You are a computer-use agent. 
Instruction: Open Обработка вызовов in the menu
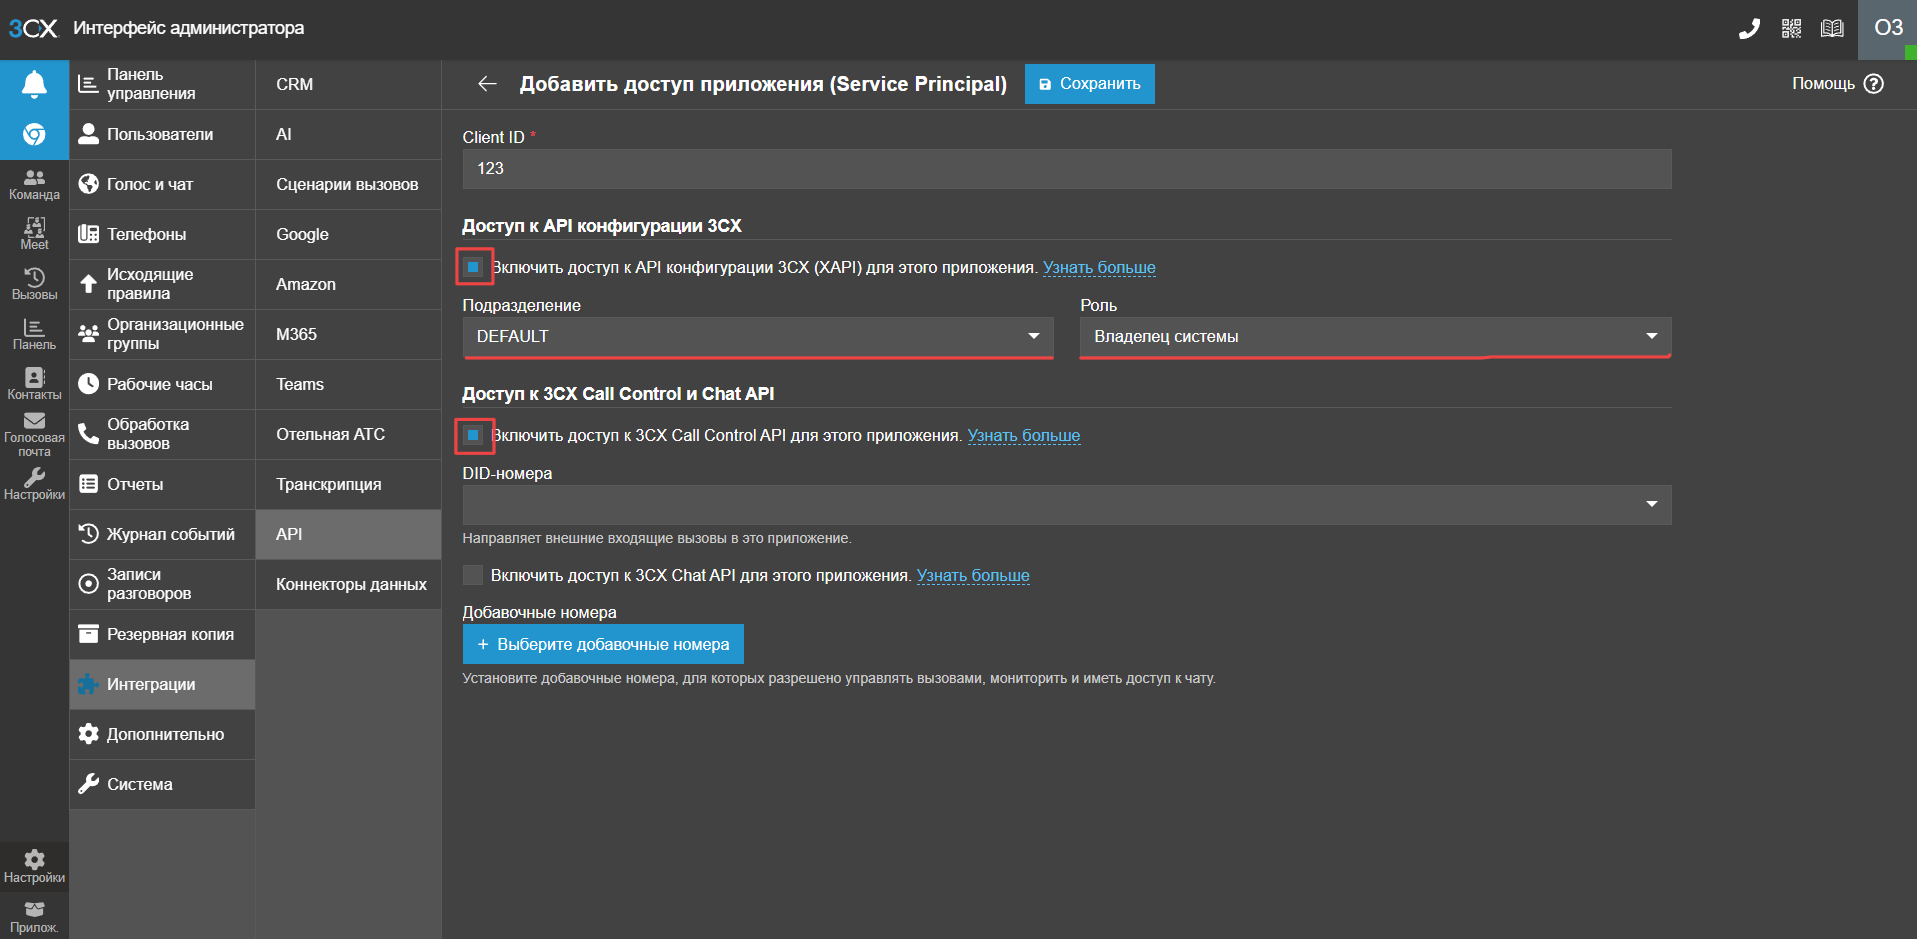click(x=162, y=434)
